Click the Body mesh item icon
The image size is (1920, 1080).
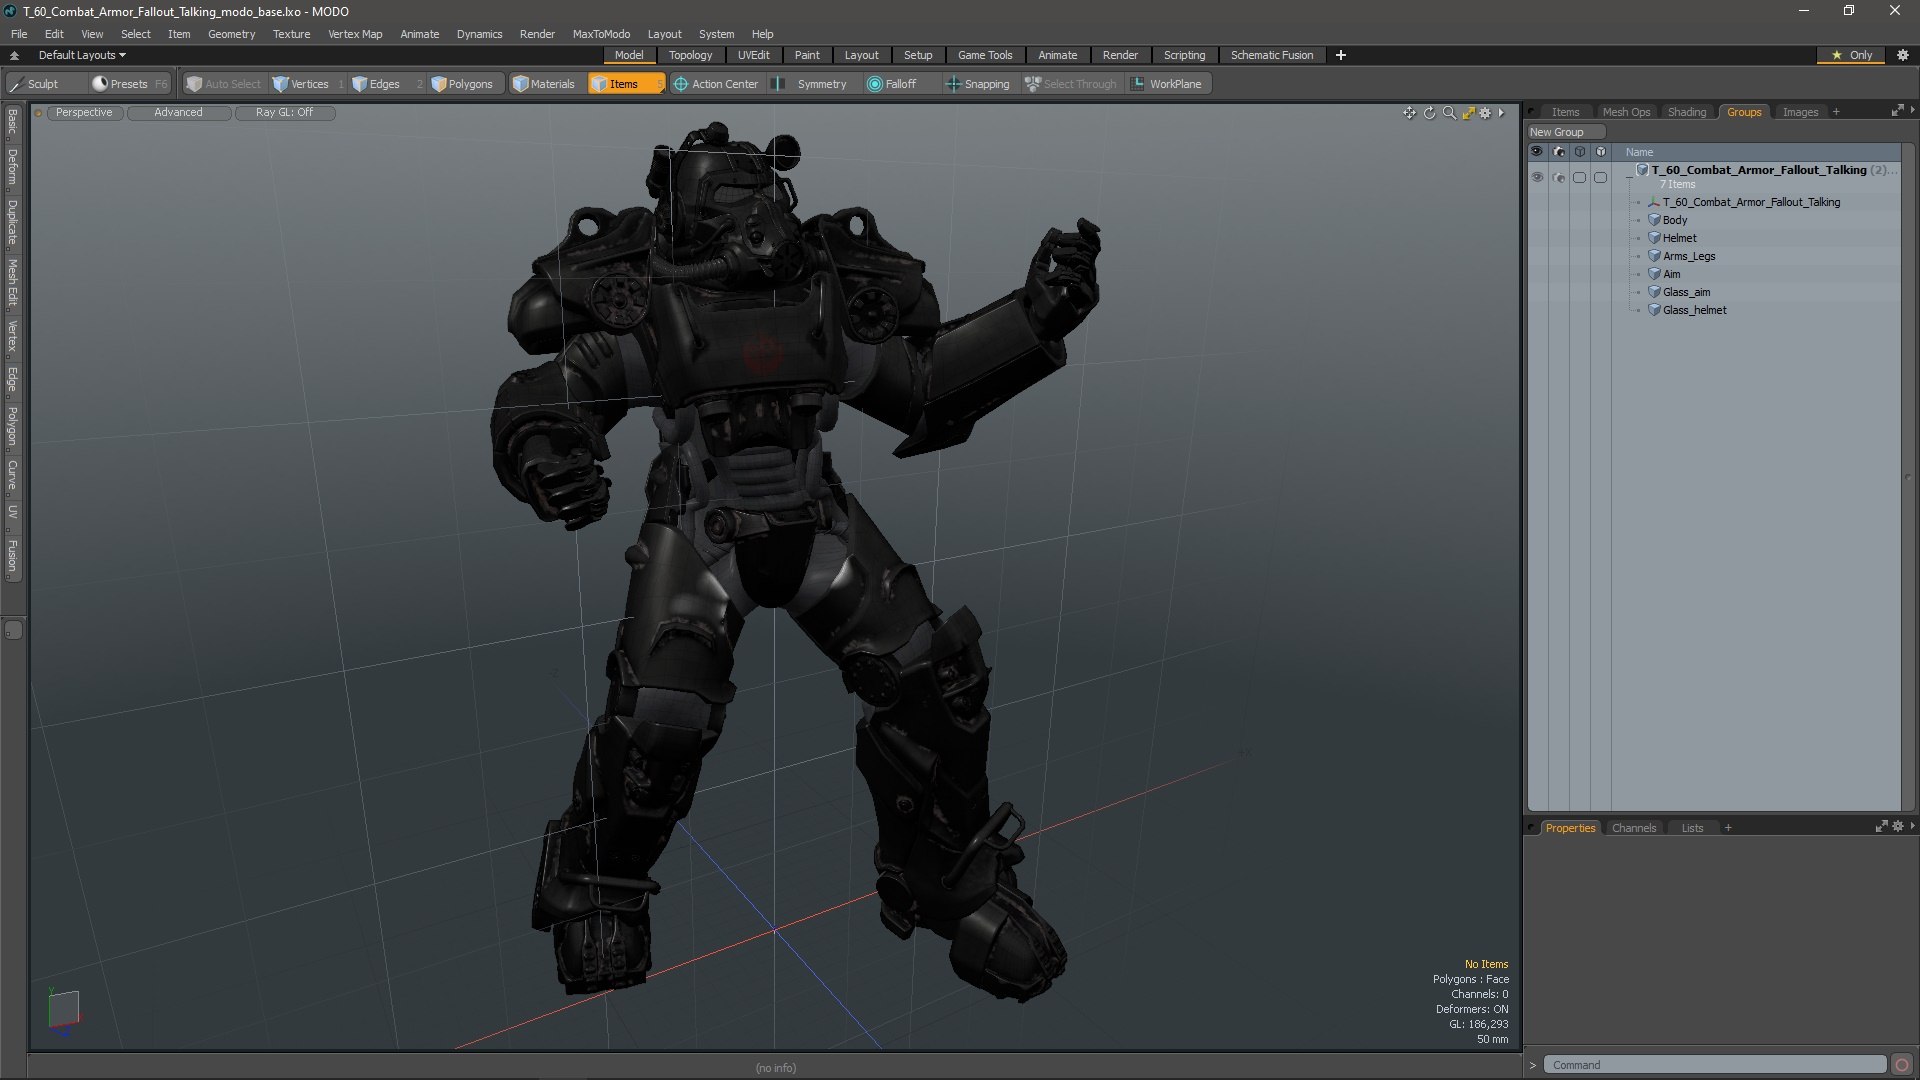click(x=1654, y=220)
